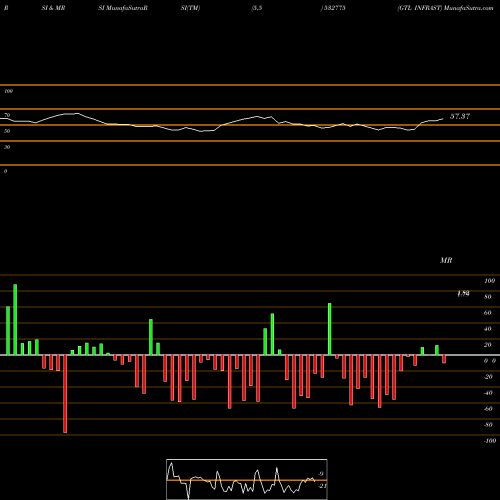Screen dimensions: 500x500
Task: Click the '-21' label in the mini chart
Action: [322, 486]
